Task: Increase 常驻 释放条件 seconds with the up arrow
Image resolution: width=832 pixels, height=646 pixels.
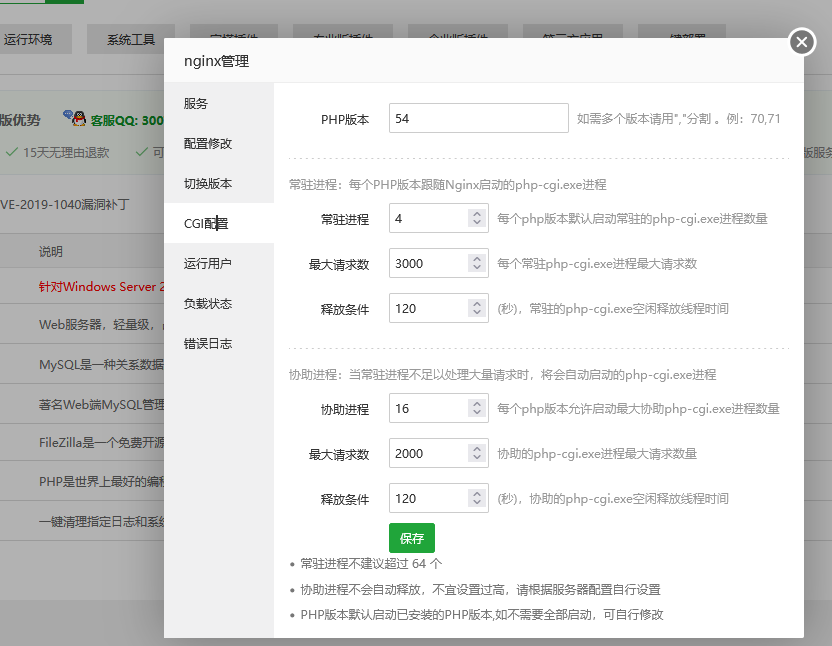Action: pos(476,304)
